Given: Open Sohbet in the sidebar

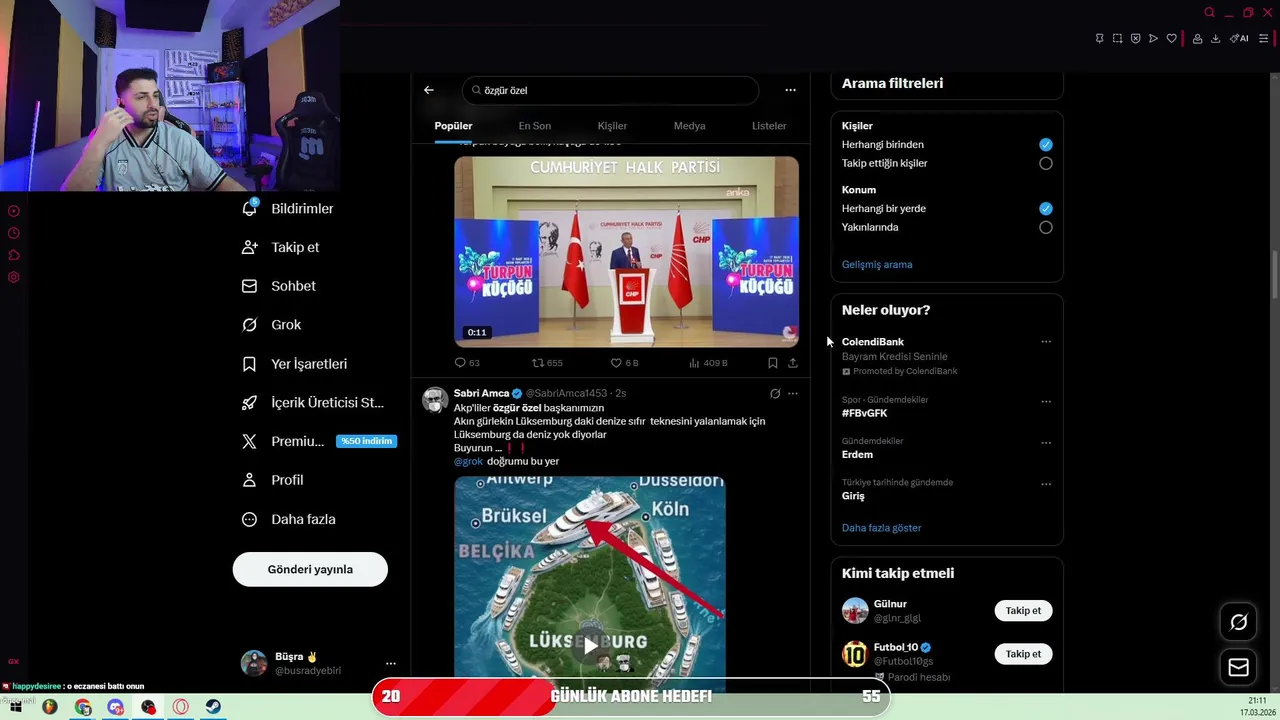Looking at the screenshot, I should [x=279, y=286].
